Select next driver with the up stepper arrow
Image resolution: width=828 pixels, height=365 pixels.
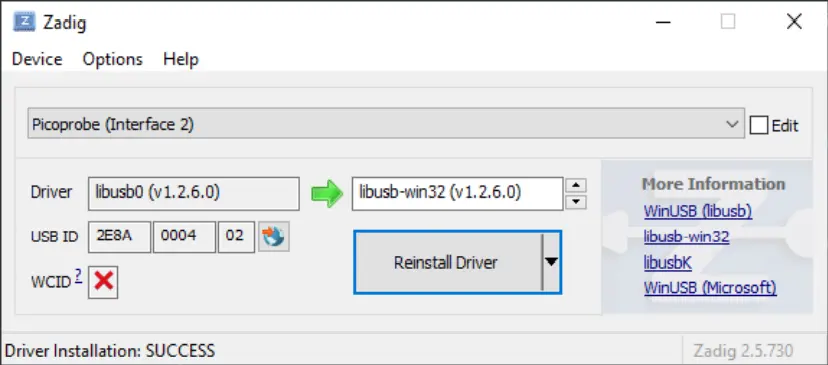tap(576, 185)
